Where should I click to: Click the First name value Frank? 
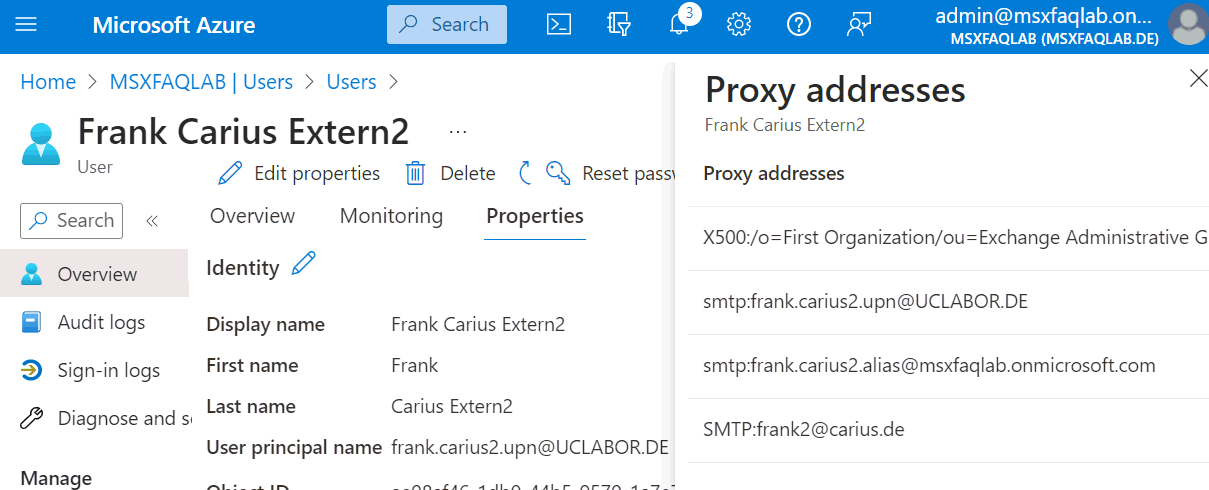(414, 366)
